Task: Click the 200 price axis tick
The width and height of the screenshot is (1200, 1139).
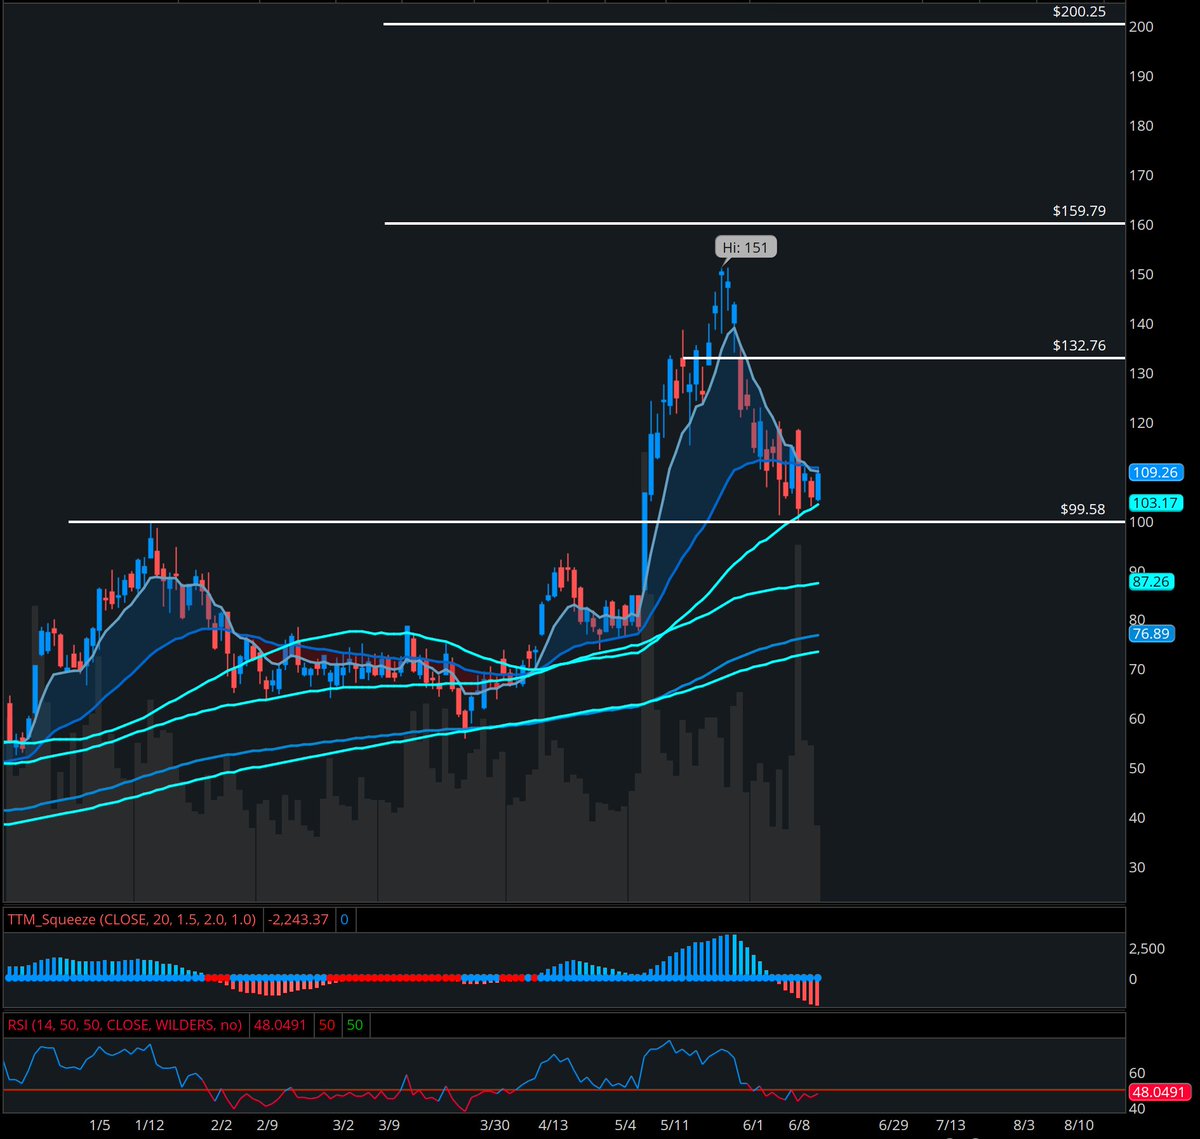Action: (1142, 27)
